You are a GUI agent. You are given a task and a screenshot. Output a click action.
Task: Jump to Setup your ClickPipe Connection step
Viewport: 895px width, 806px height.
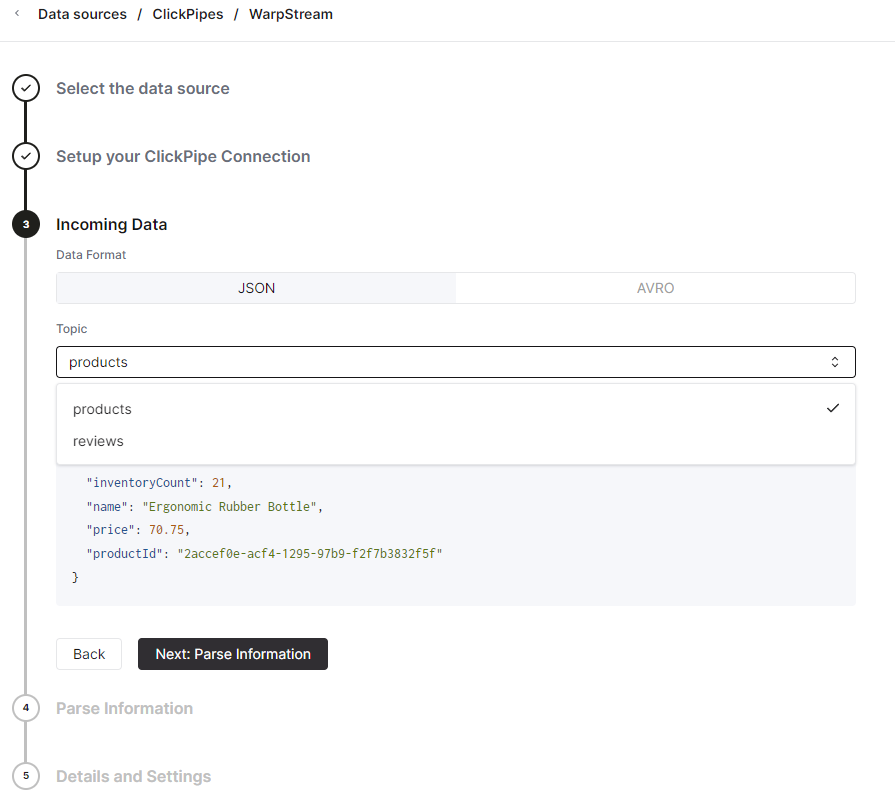tap(183, 156)
